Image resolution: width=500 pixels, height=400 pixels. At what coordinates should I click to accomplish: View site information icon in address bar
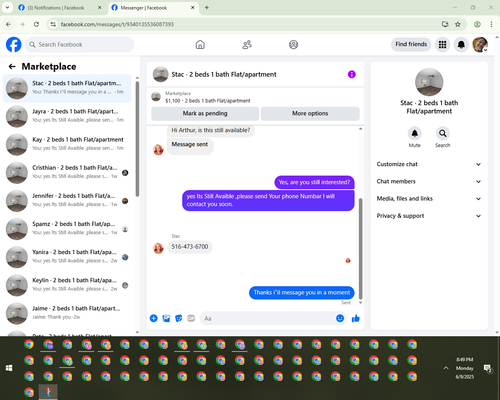tap(53, 24)
